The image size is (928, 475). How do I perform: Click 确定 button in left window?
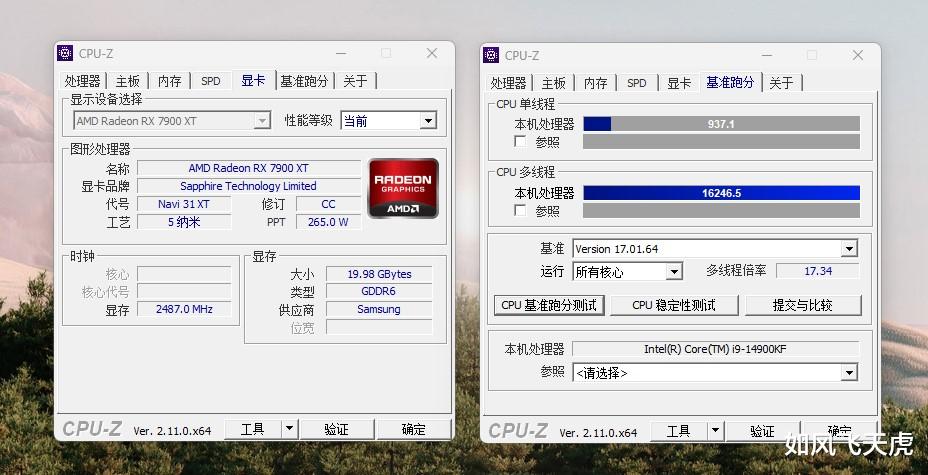pos(414,429)
